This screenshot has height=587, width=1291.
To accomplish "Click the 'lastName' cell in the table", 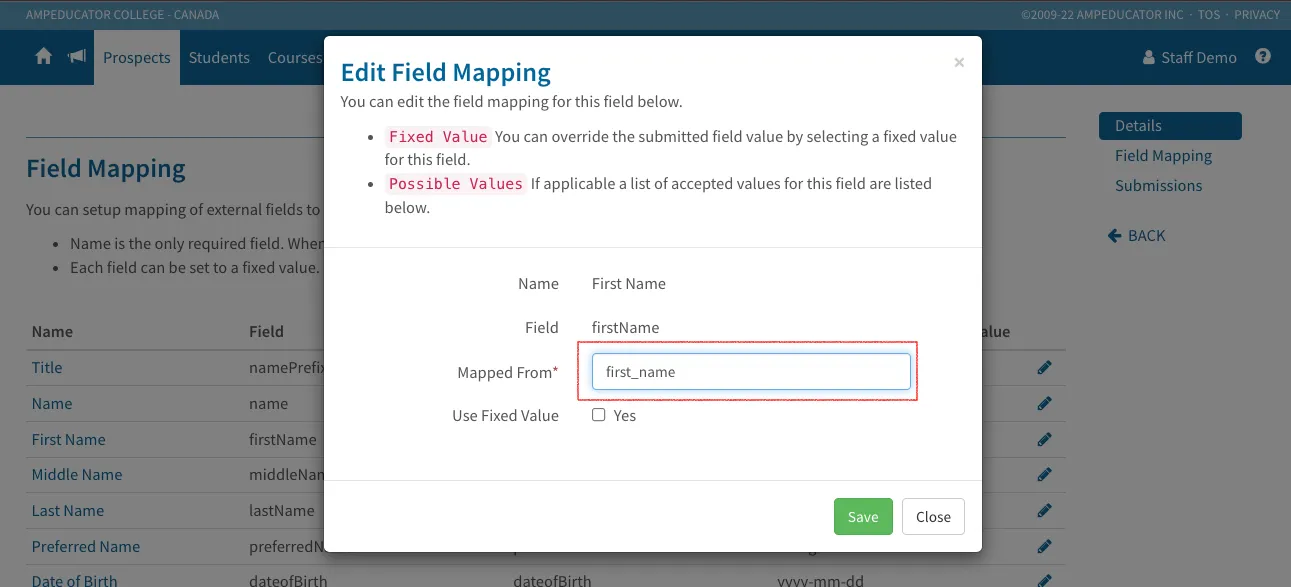I will tap(282, 511).
